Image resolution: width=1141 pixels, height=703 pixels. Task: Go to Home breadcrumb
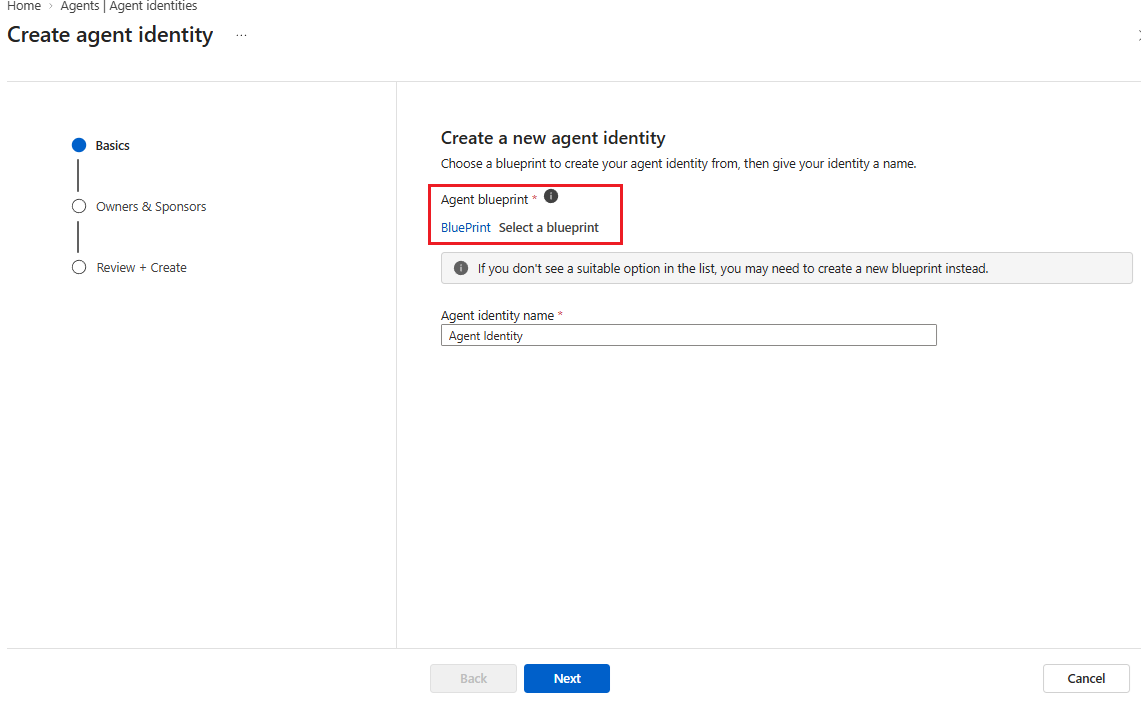coord(24,6)
